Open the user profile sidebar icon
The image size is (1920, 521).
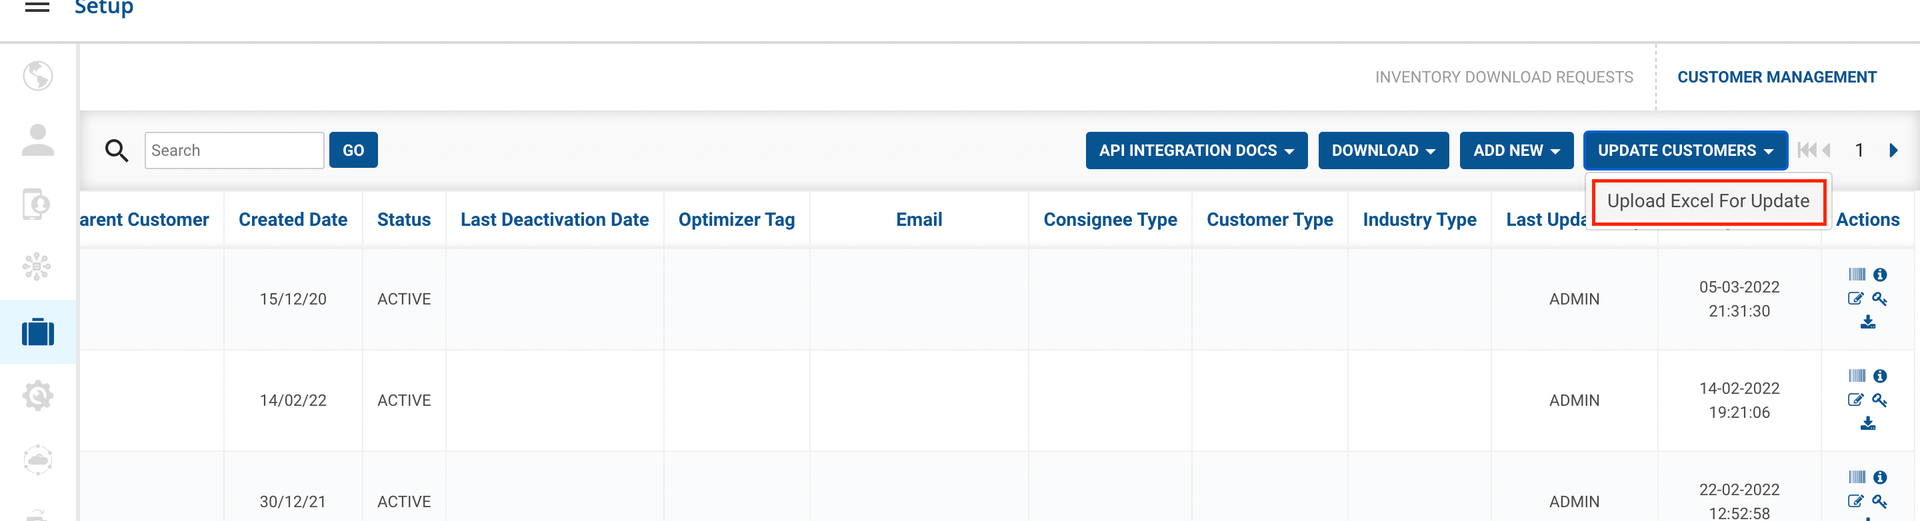coord(38,140)
